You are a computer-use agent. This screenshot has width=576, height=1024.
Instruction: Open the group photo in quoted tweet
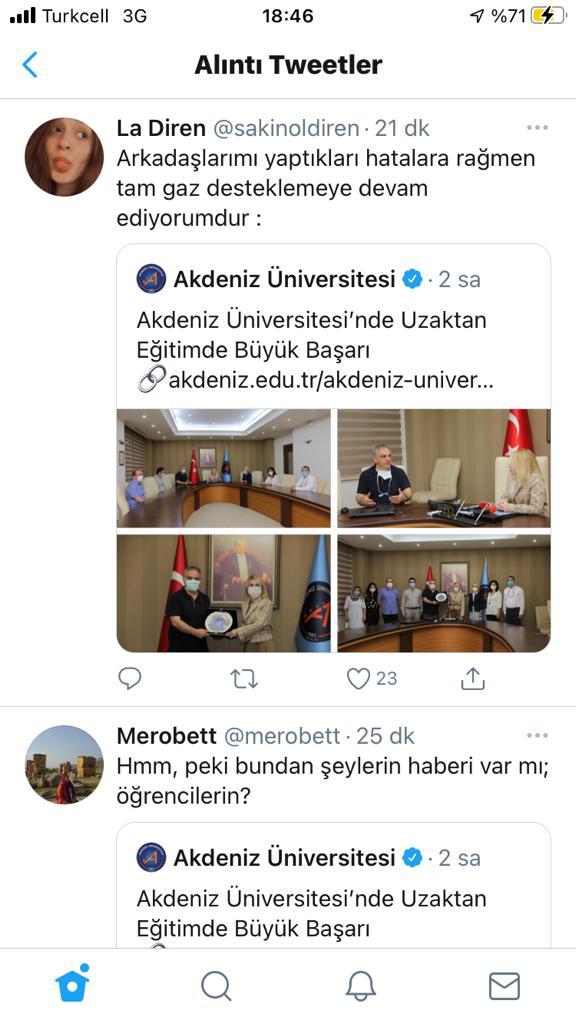pyautogui.click(x=443, y=593)
